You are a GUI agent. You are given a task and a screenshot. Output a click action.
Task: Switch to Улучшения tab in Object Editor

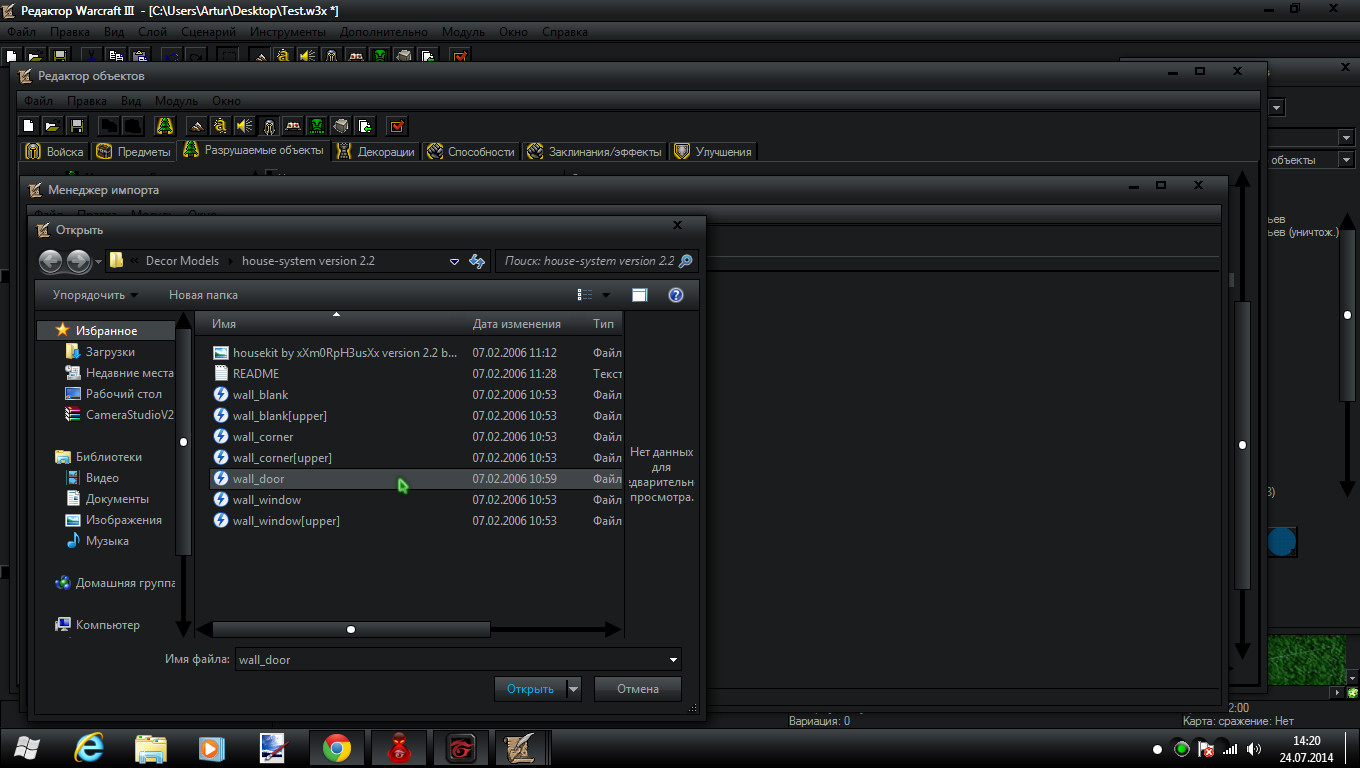[713, 152]
